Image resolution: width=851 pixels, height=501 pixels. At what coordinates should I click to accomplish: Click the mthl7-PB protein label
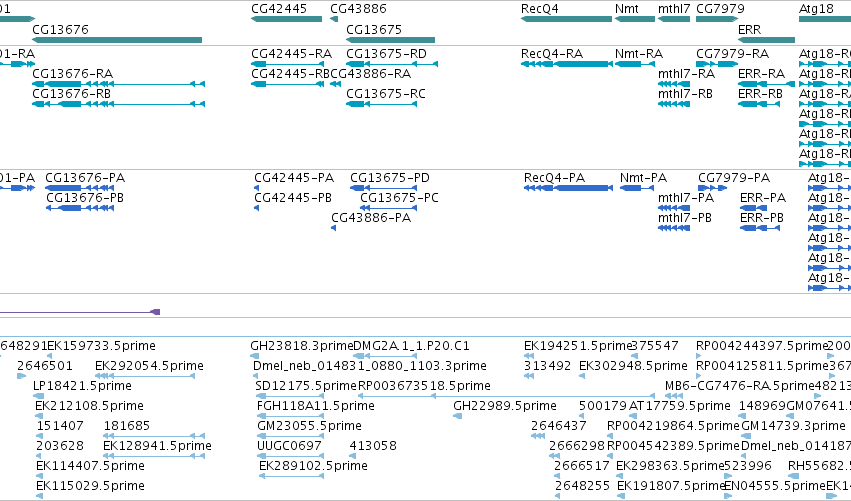pos(685,218)
